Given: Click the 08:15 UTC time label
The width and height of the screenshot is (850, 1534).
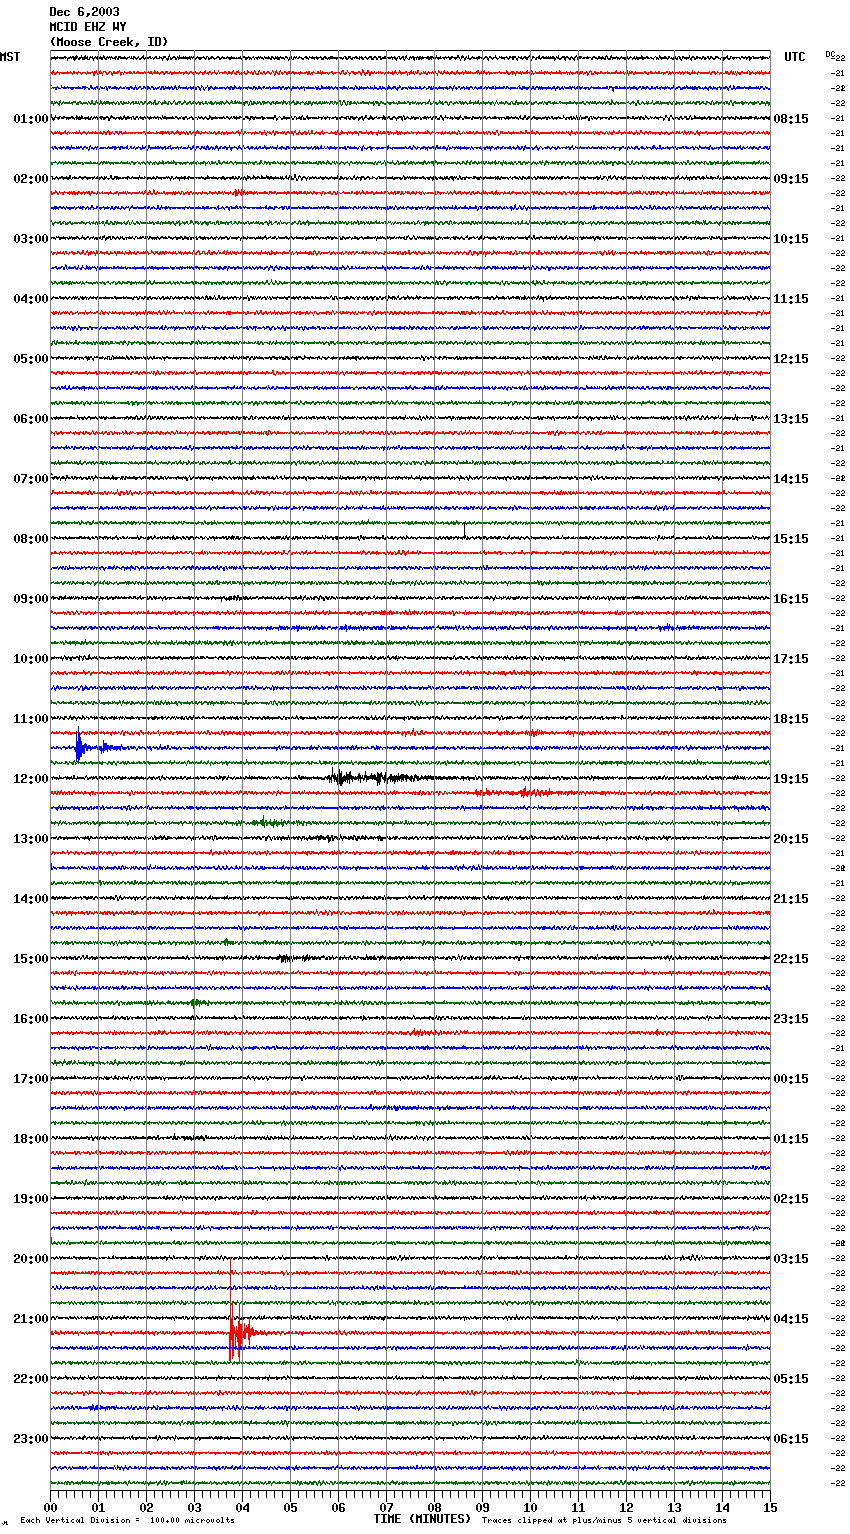Looking at the screenshot, I should pyautogui.click(x=791, y=119).
